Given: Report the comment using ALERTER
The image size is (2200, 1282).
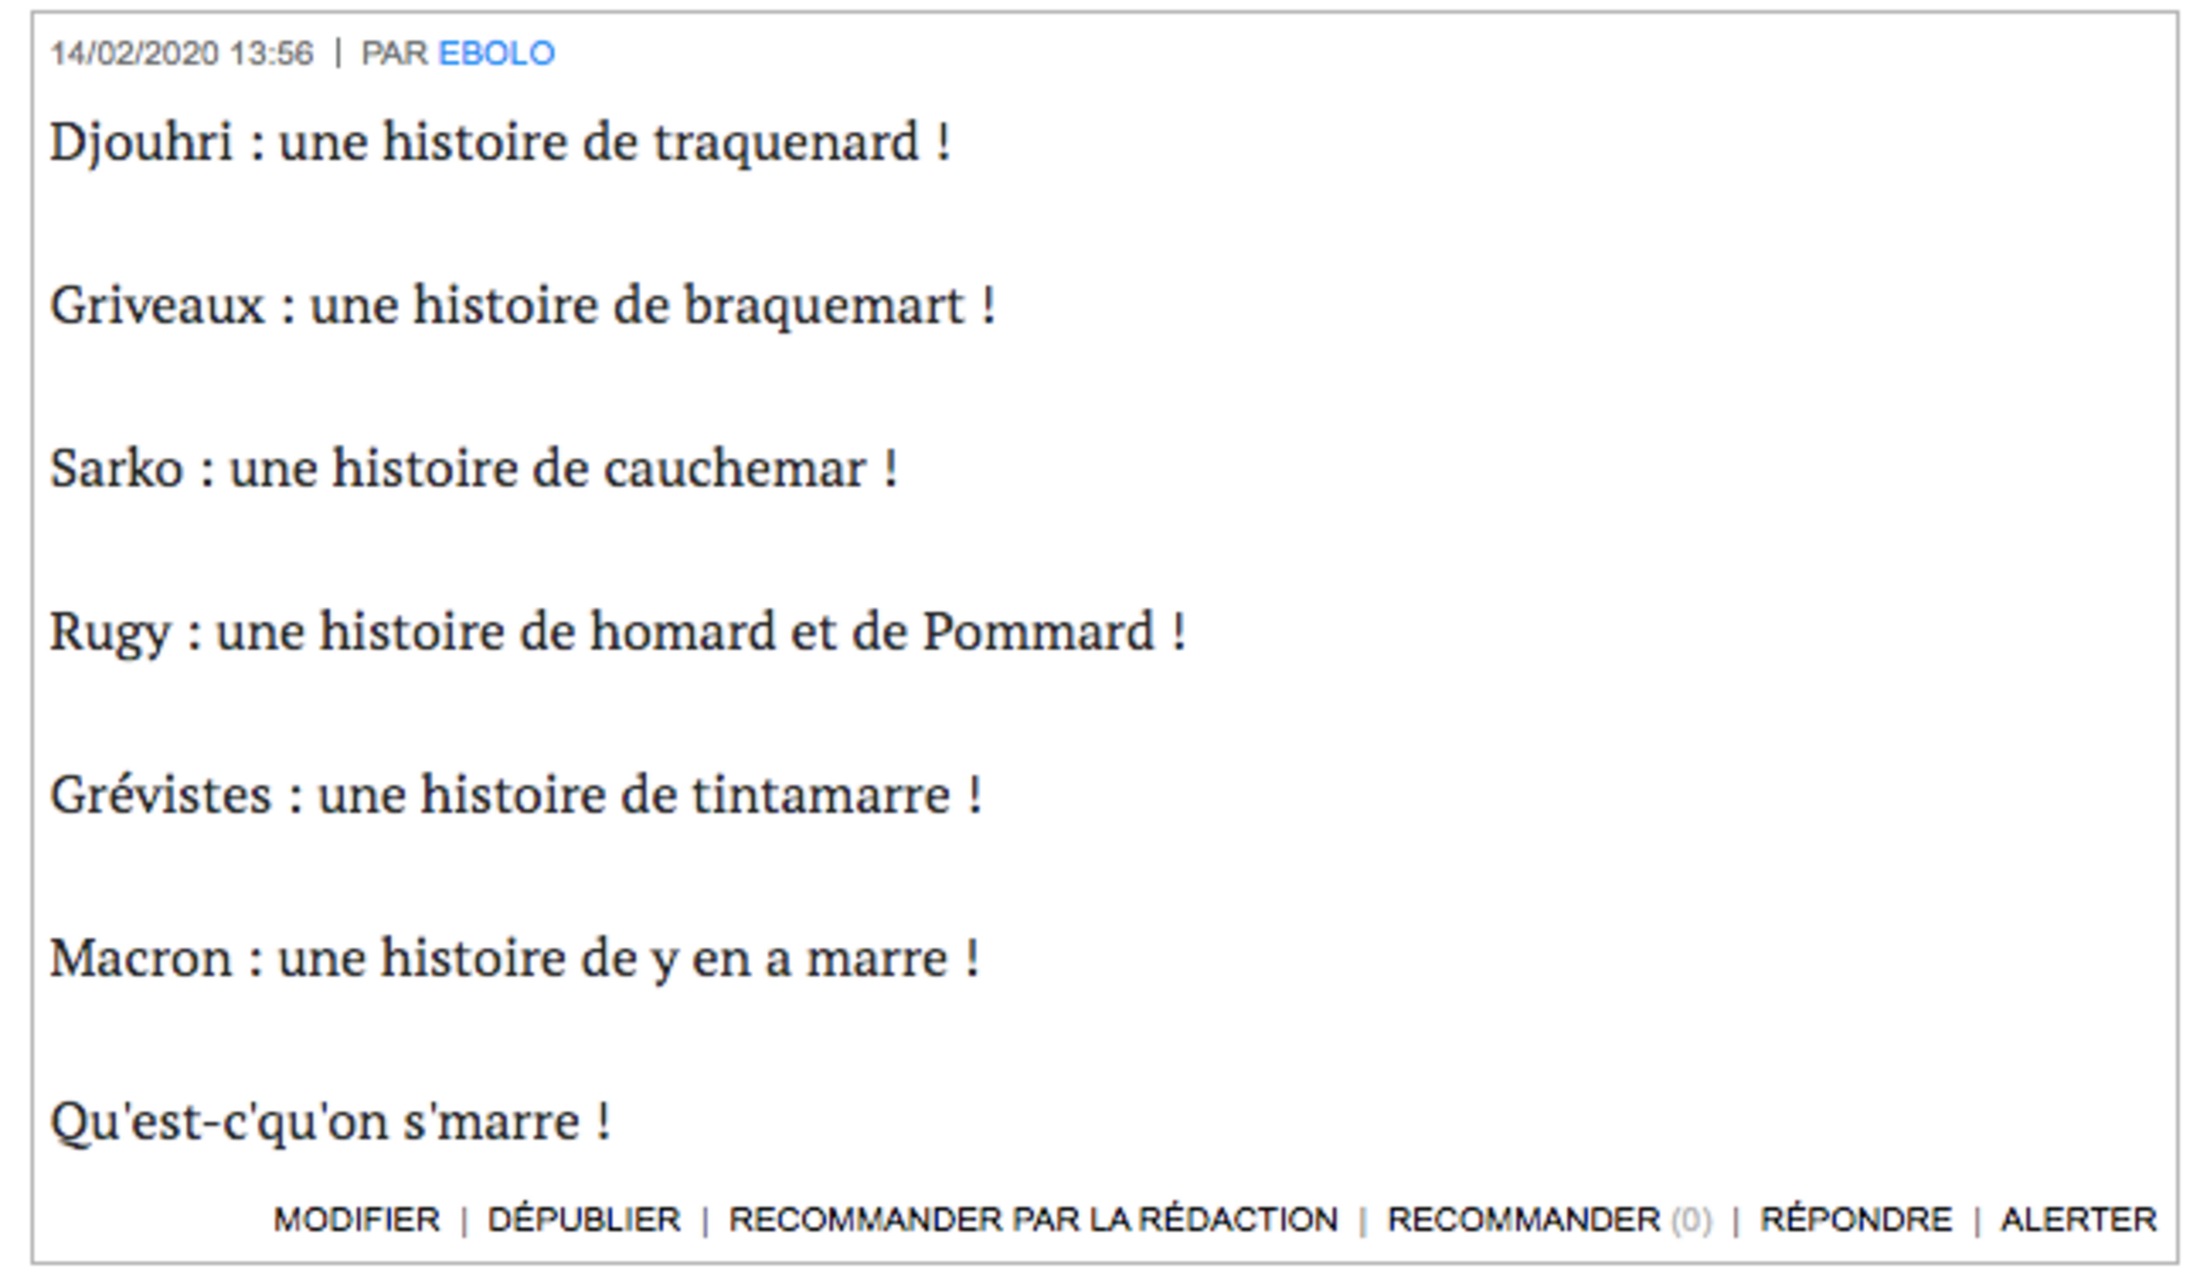Looking at the screenshot, I should 2078,1220.
